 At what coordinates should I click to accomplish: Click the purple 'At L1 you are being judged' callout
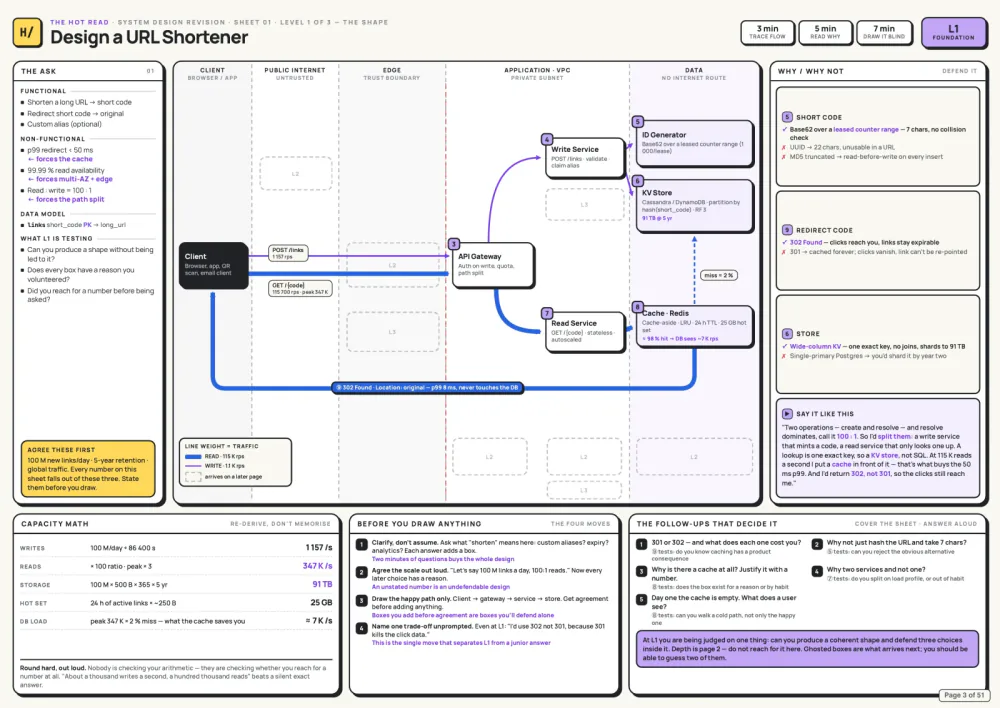coord(807,649)
